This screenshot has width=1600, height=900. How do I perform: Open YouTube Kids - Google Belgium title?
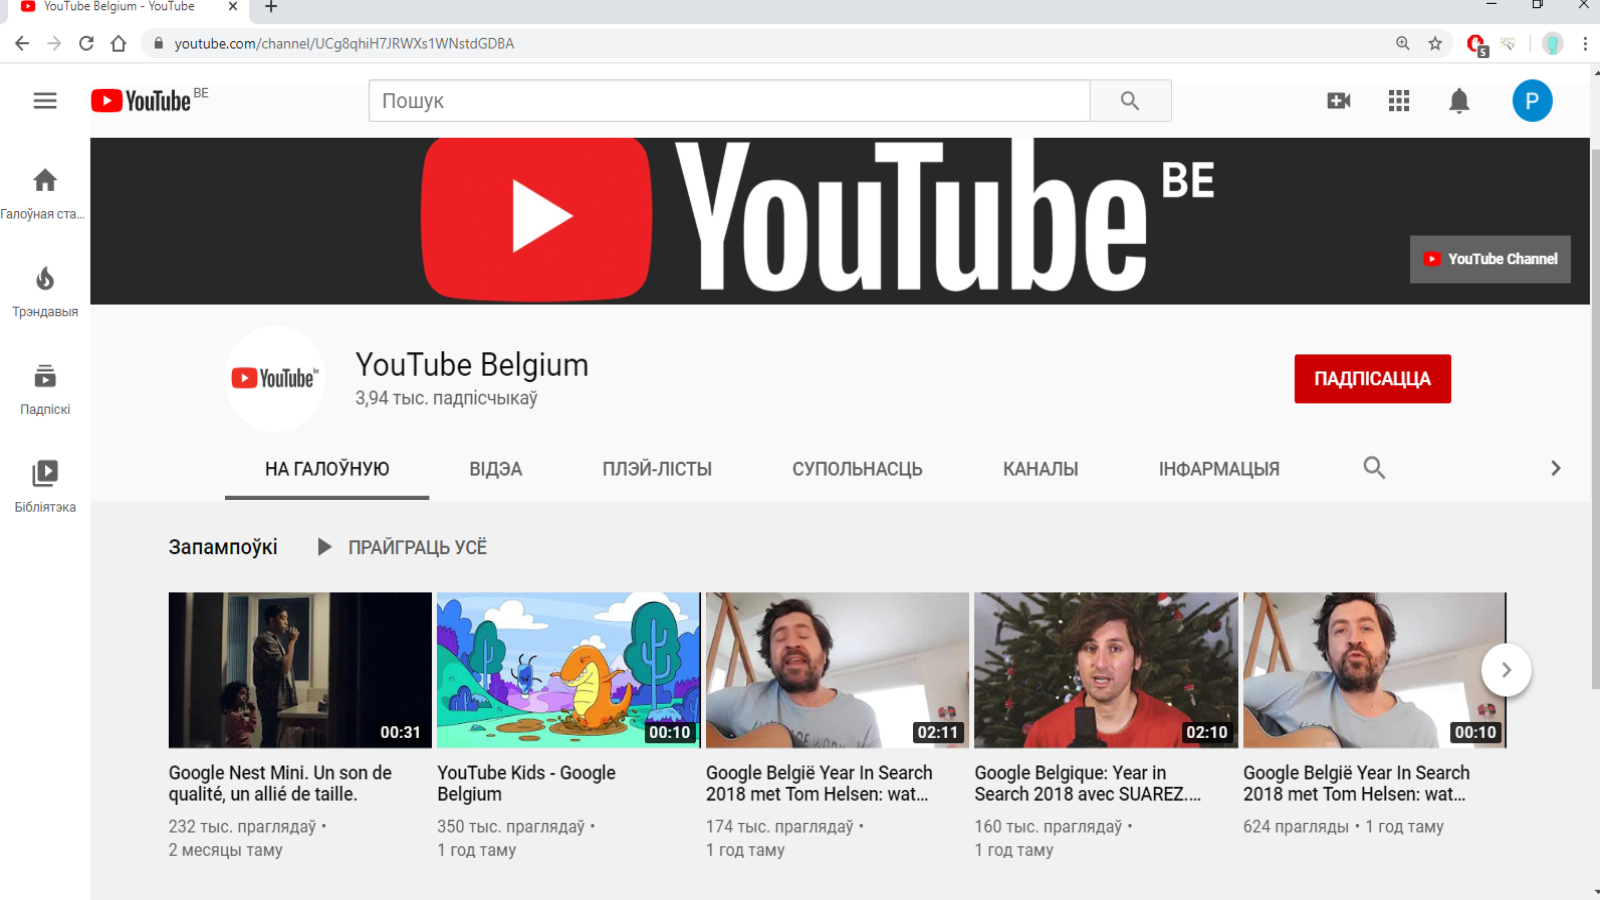click(527, 784)
